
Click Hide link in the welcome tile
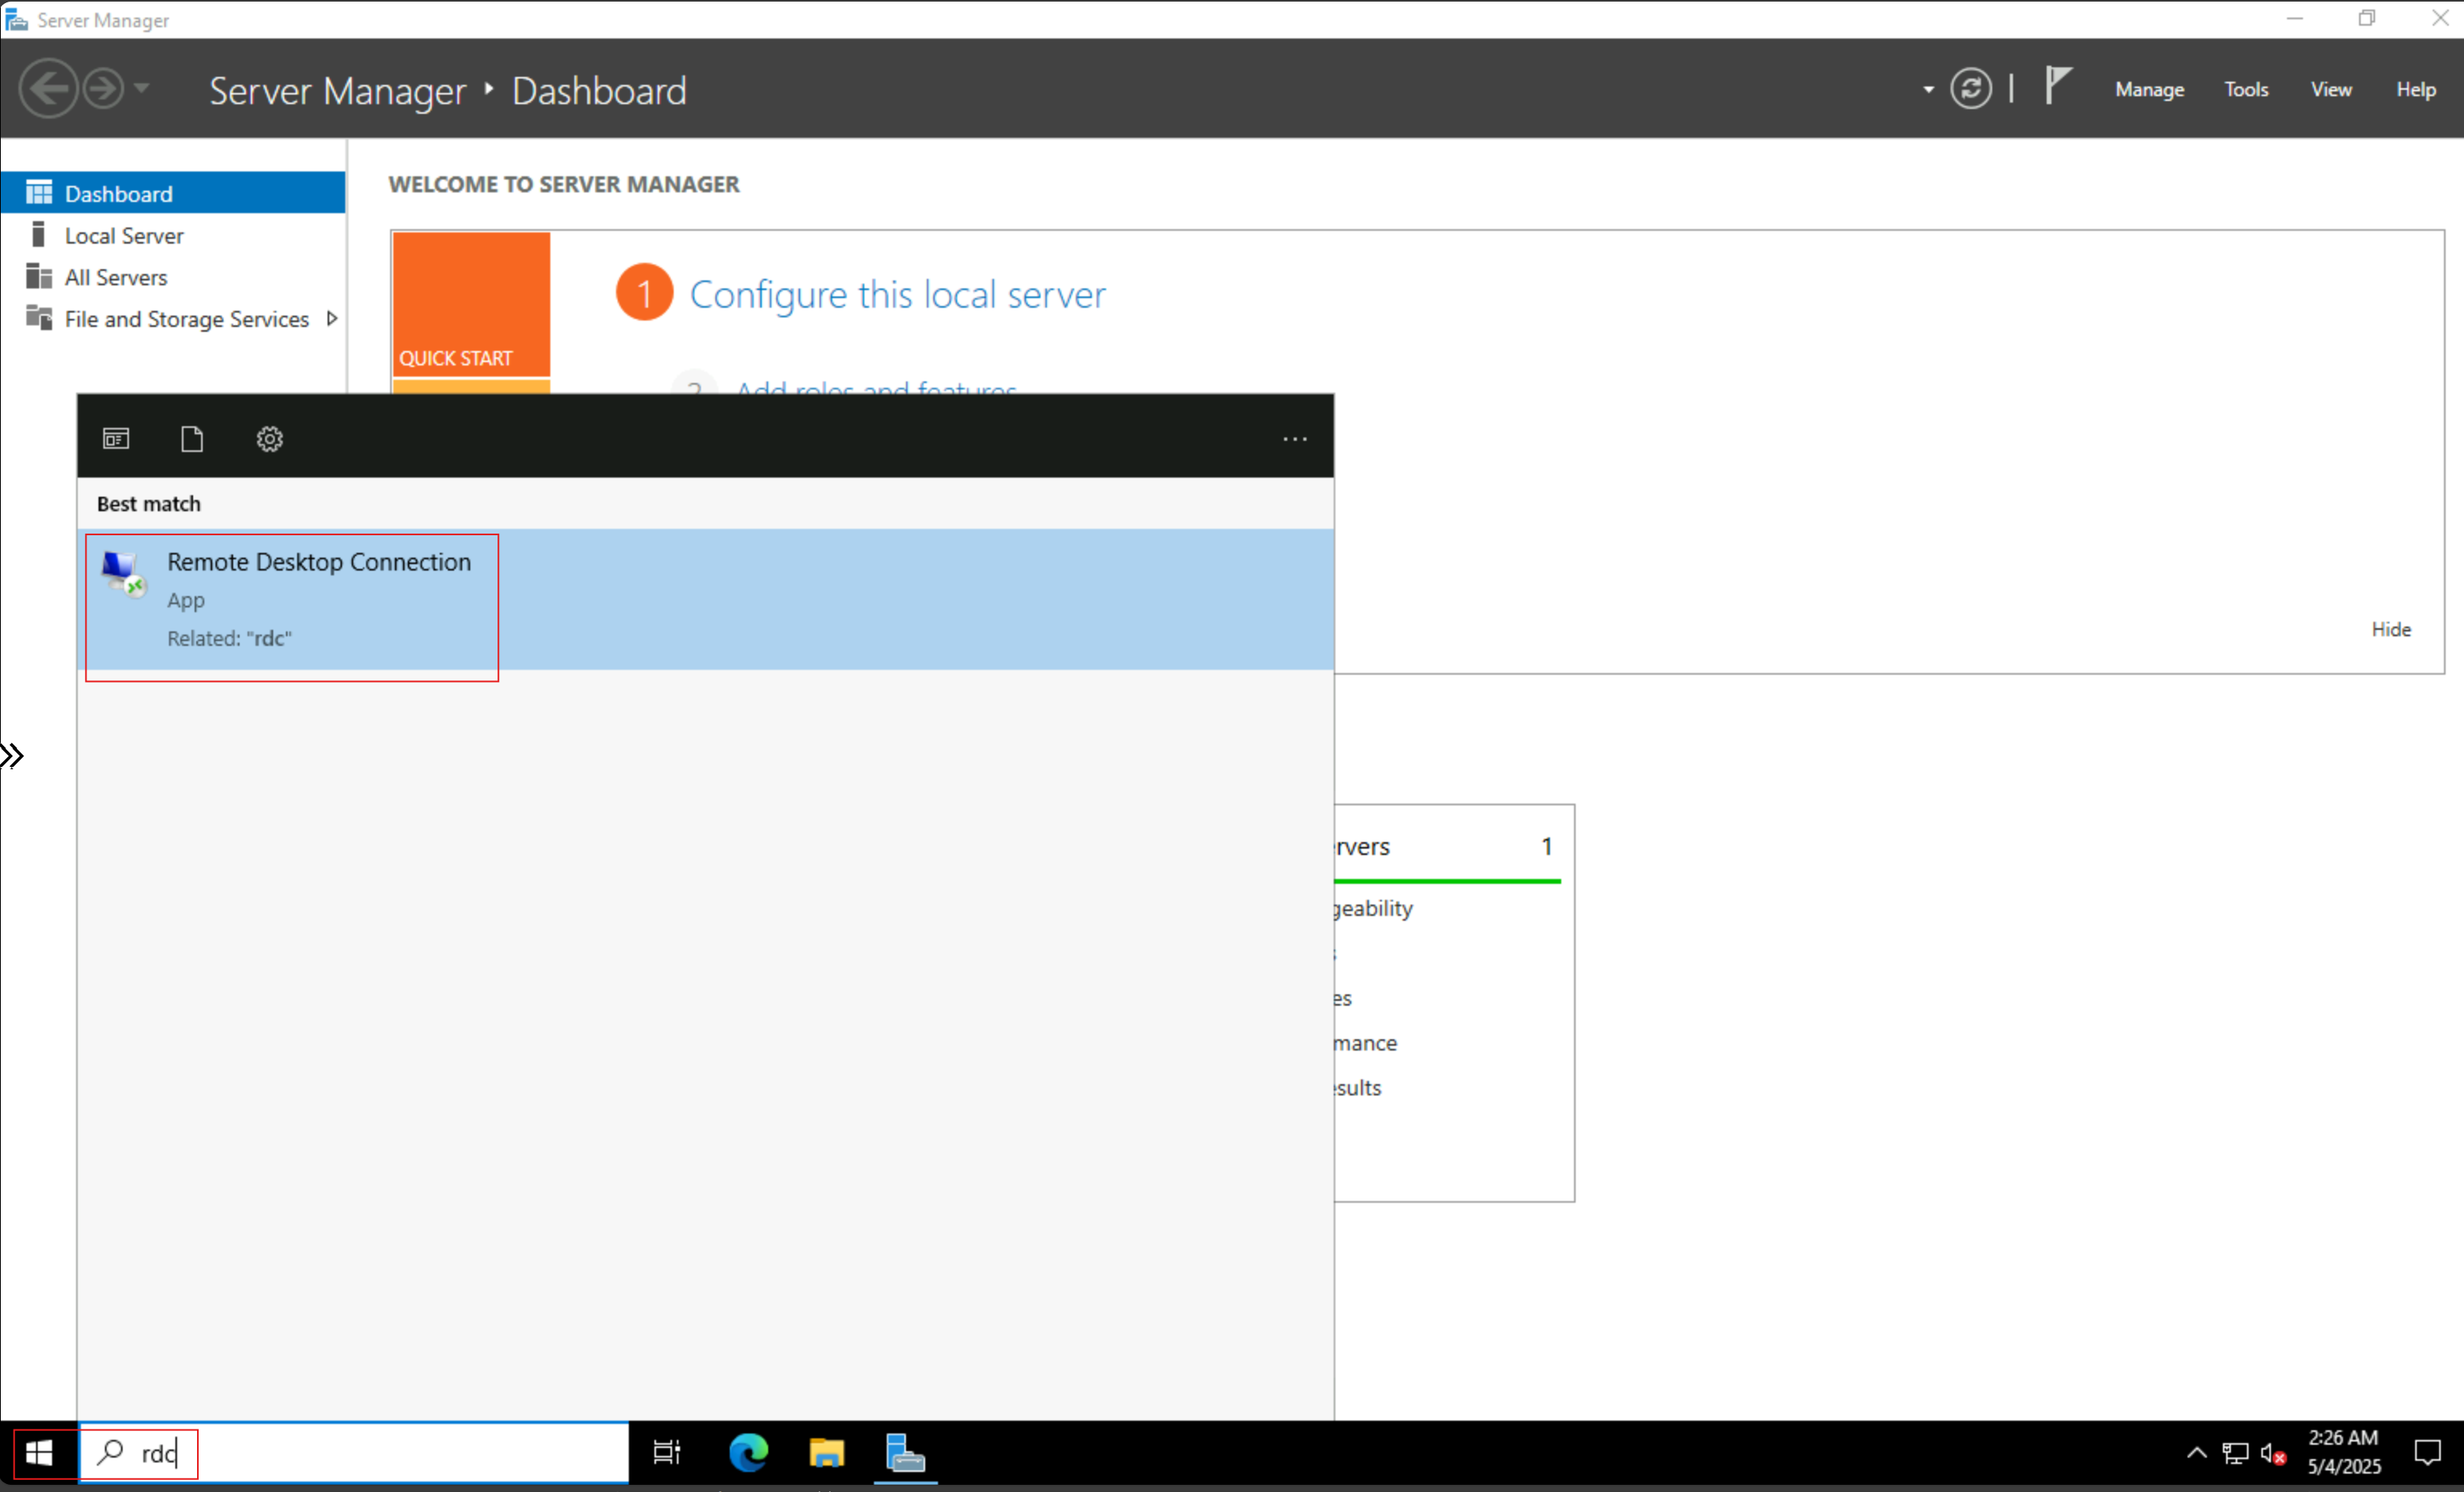[x=2391, y=629]
